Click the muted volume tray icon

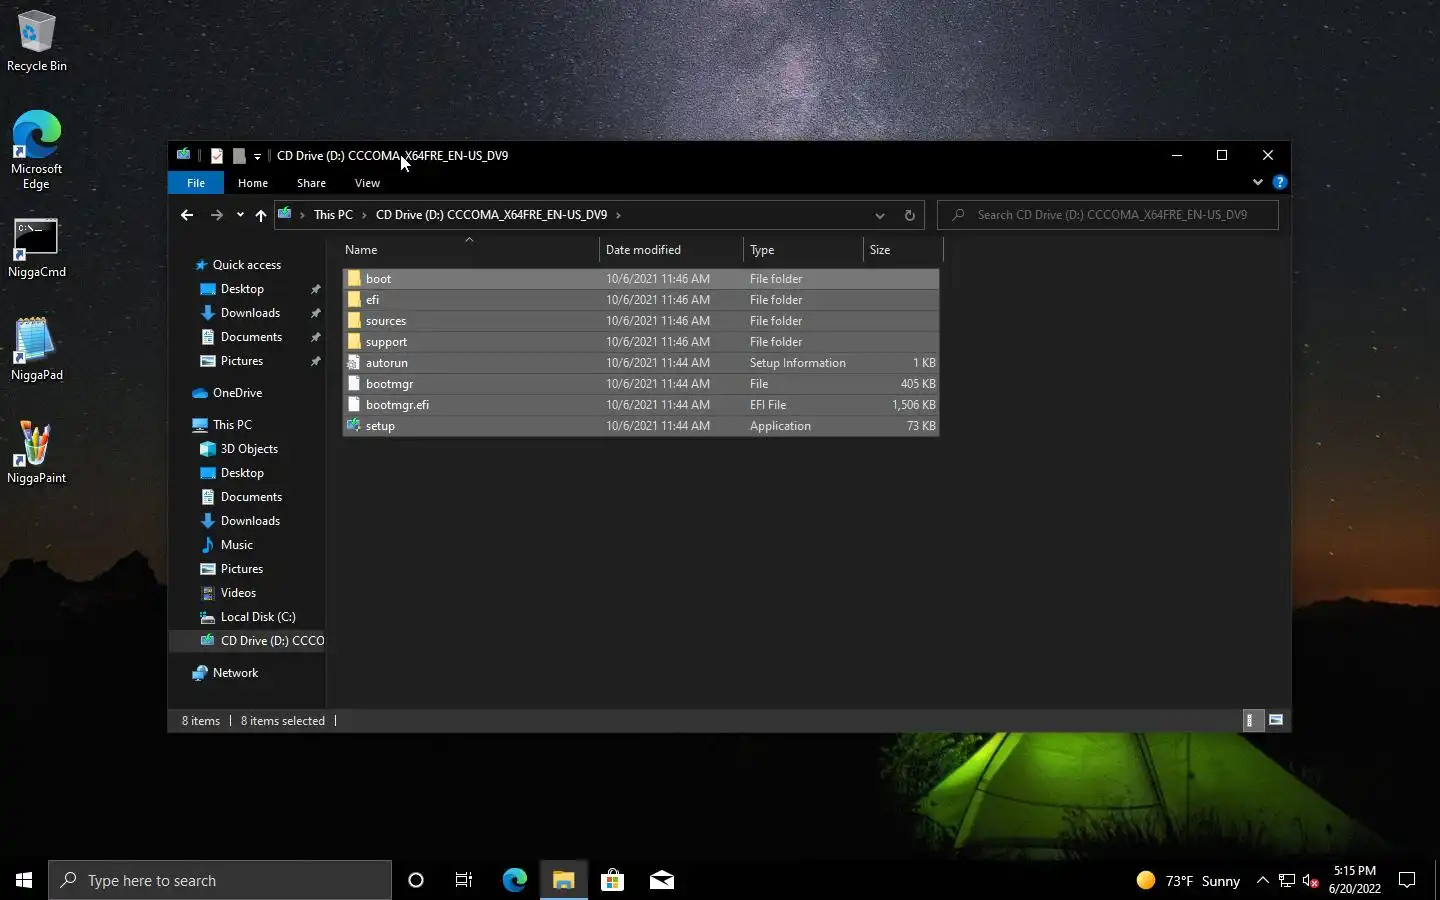1311,880
